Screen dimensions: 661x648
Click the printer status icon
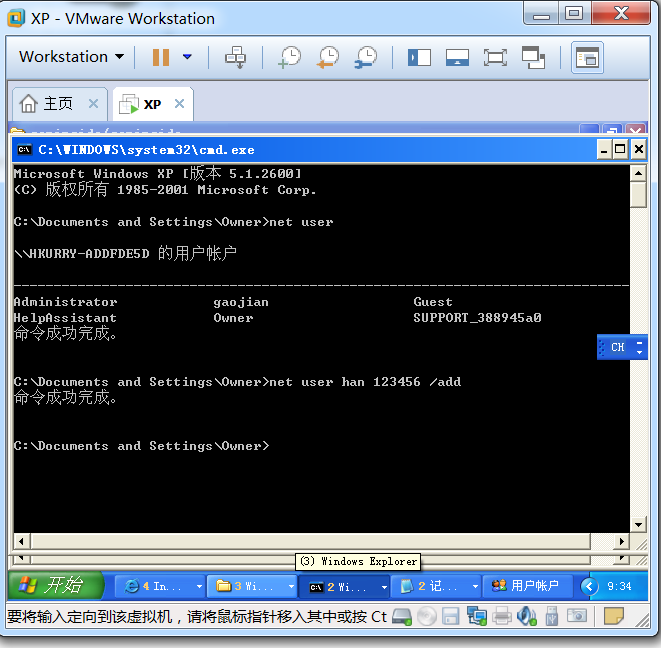(x=502, y=616)
